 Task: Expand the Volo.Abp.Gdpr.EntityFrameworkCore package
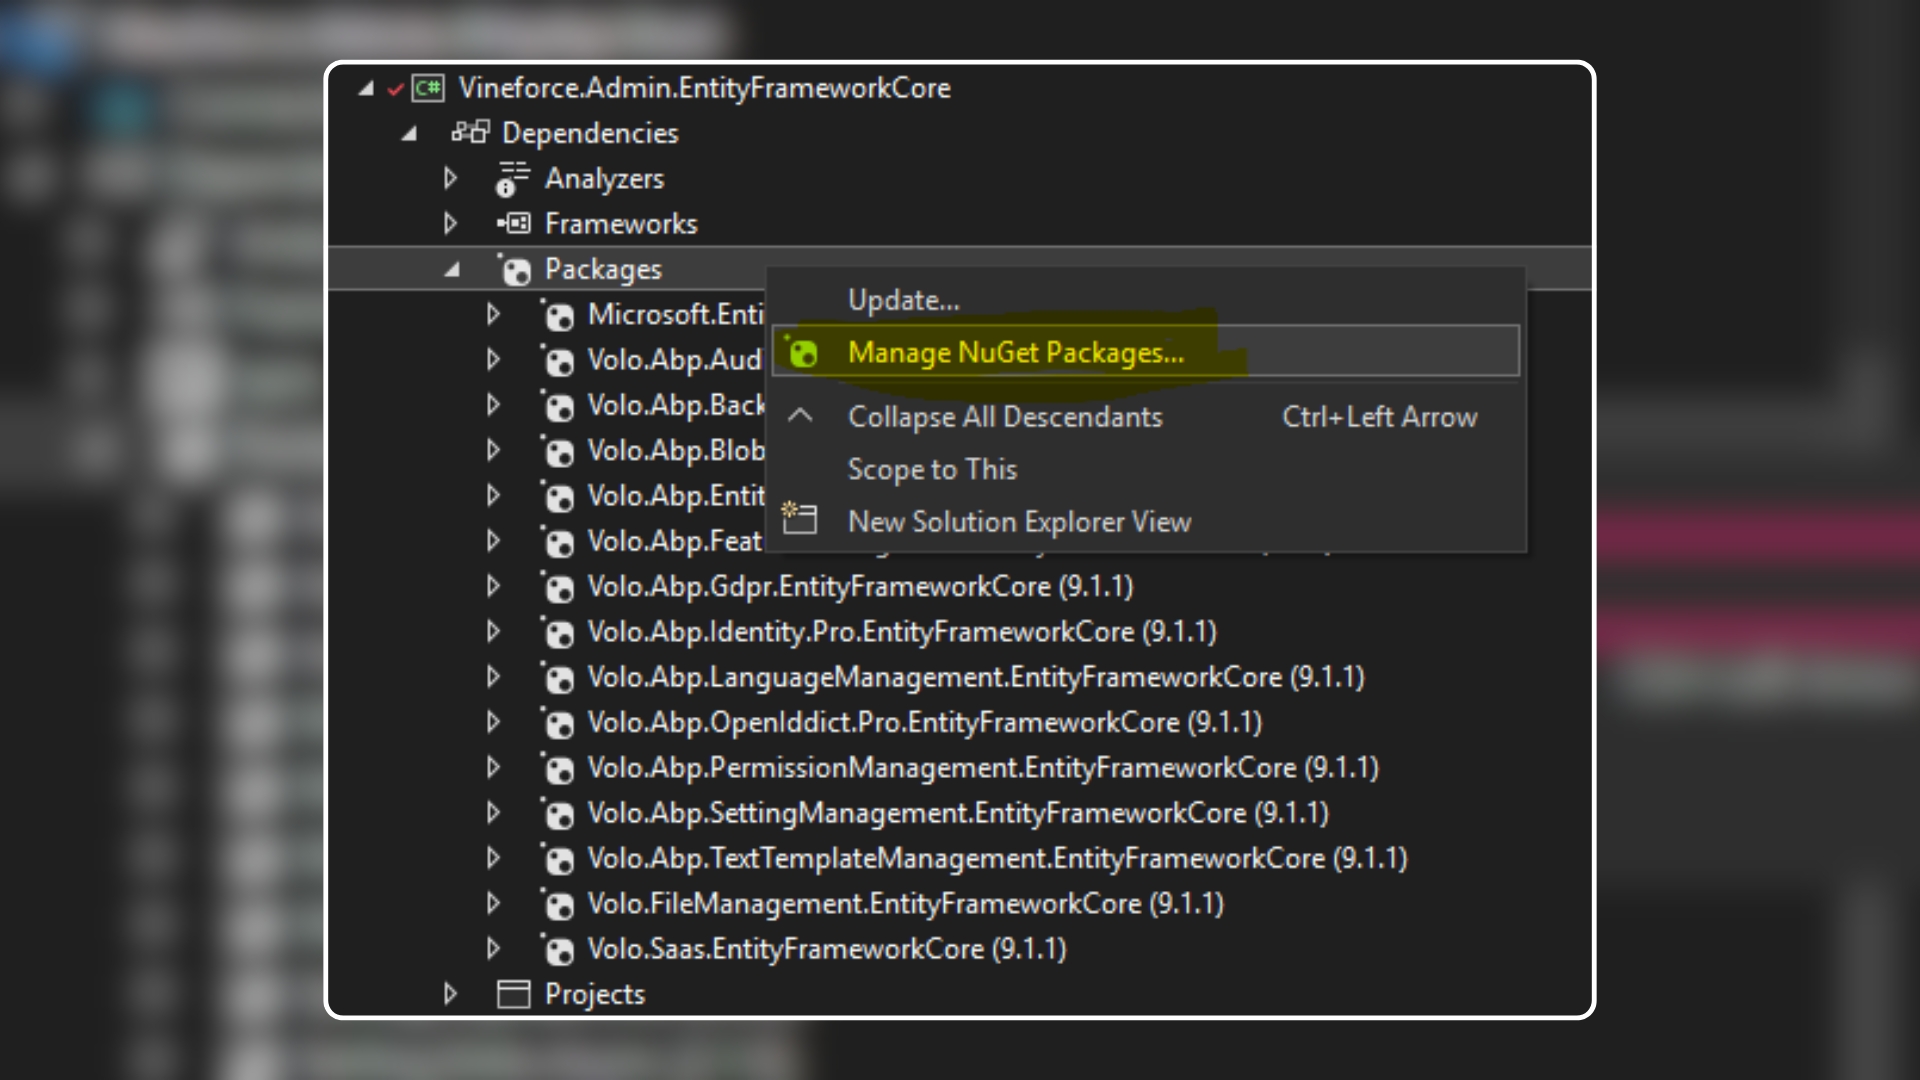pos(493,586)
